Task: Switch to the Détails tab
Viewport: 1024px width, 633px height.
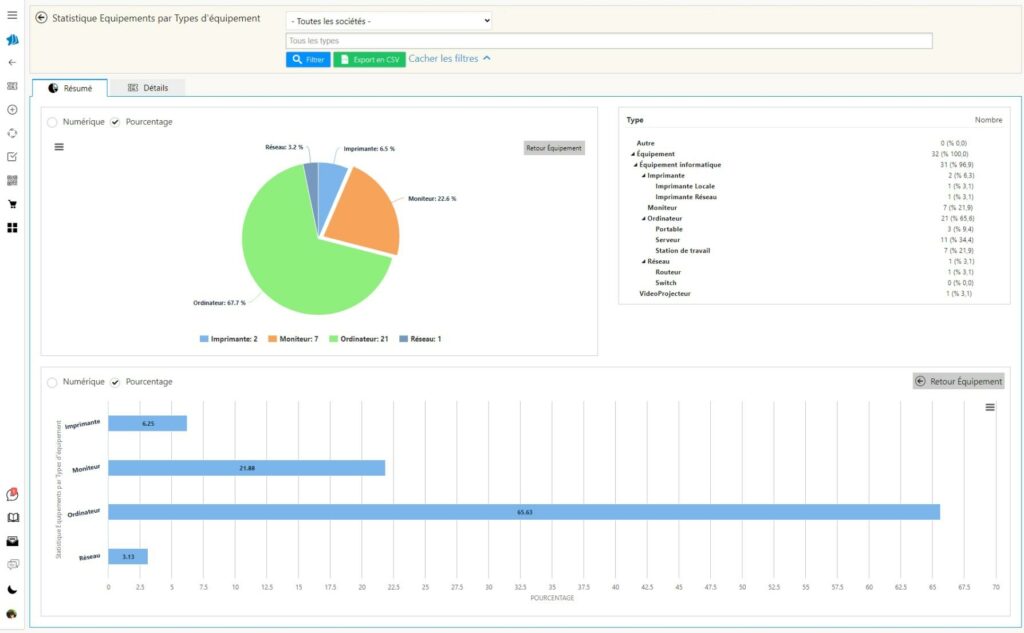Action: point(148,88)
